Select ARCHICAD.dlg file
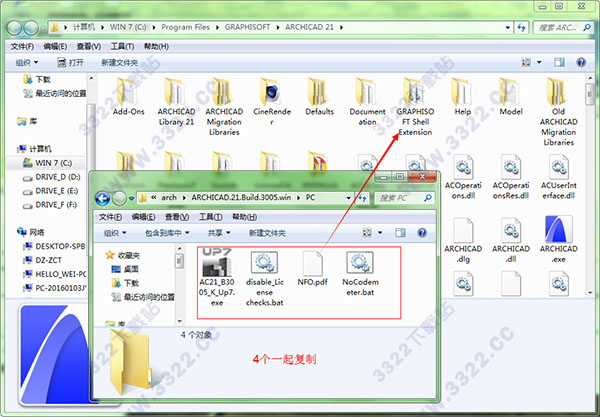This screenshot has width=600, height=417. [463, 240]
